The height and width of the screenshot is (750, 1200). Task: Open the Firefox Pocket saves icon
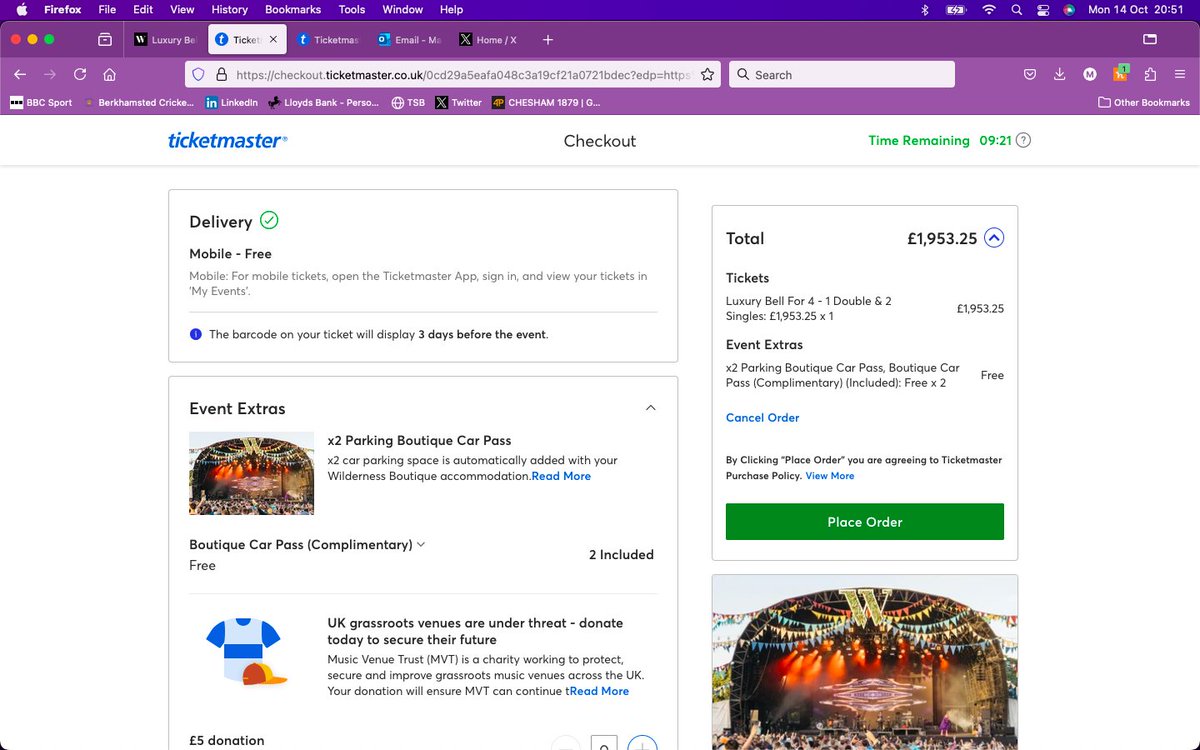1031,74
